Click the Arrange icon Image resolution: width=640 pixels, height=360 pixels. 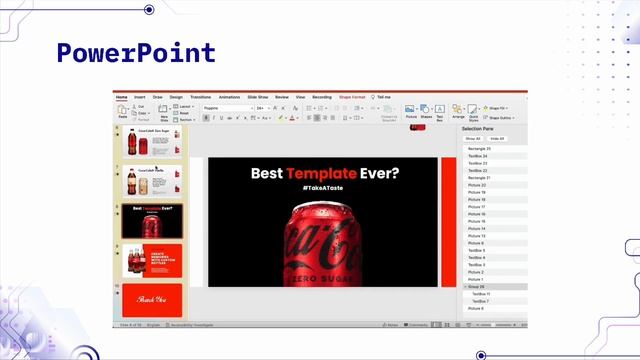click(457, 109)
